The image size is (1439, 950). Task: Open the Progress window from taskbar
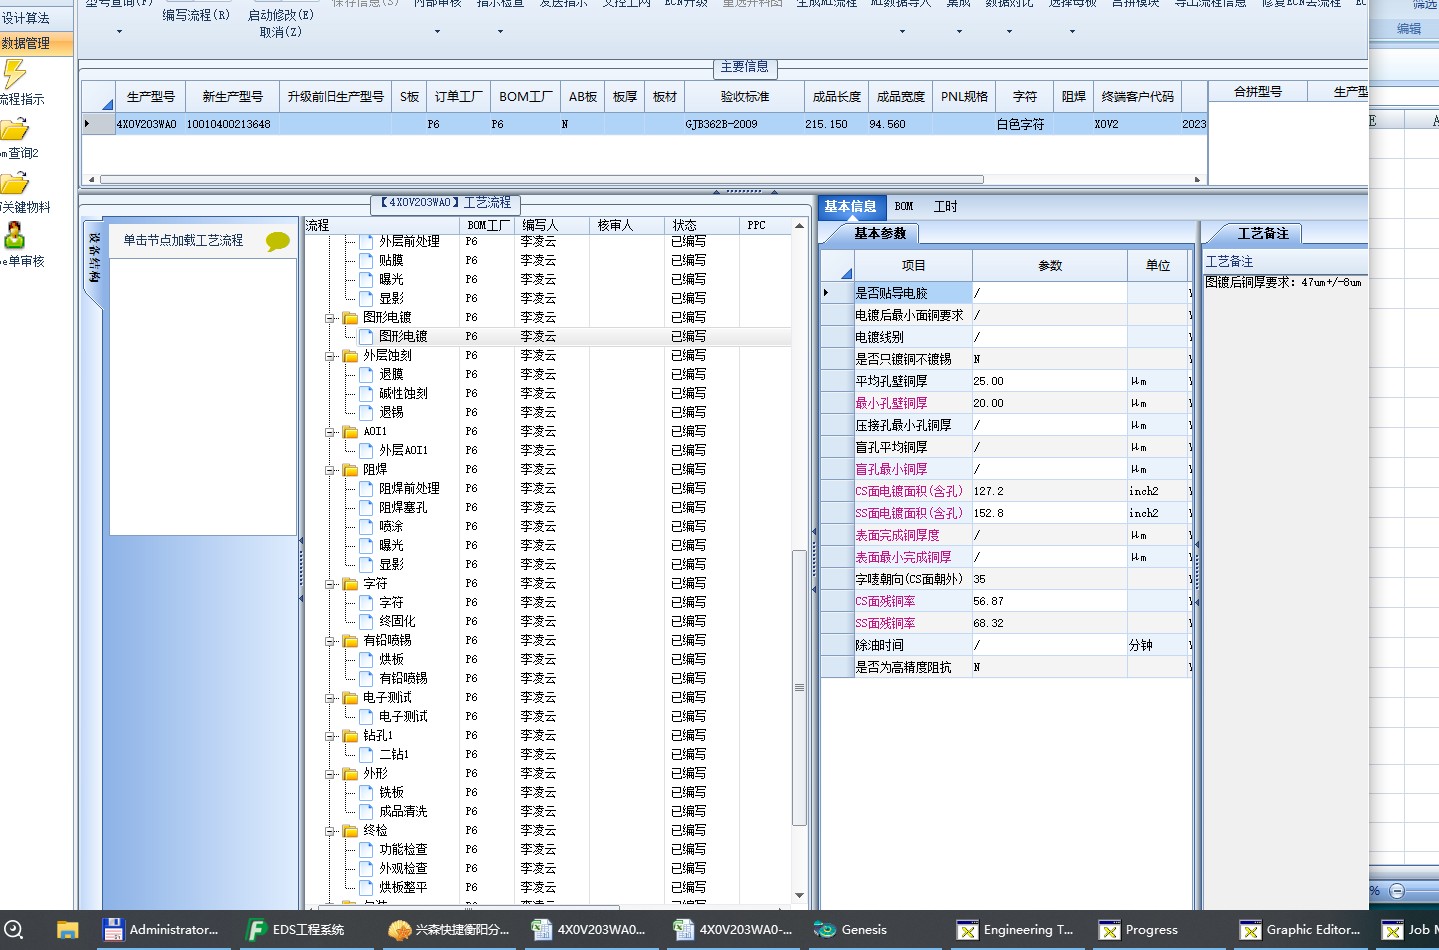click(x=1140, y=930)
